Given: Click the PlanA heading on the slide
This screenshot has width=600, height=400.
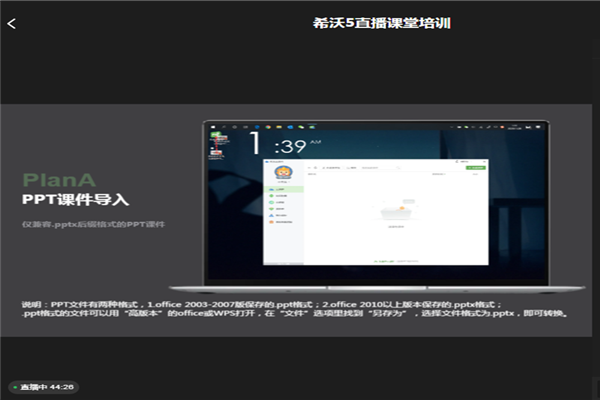Looking at the screenshot, I should point(59,180).
